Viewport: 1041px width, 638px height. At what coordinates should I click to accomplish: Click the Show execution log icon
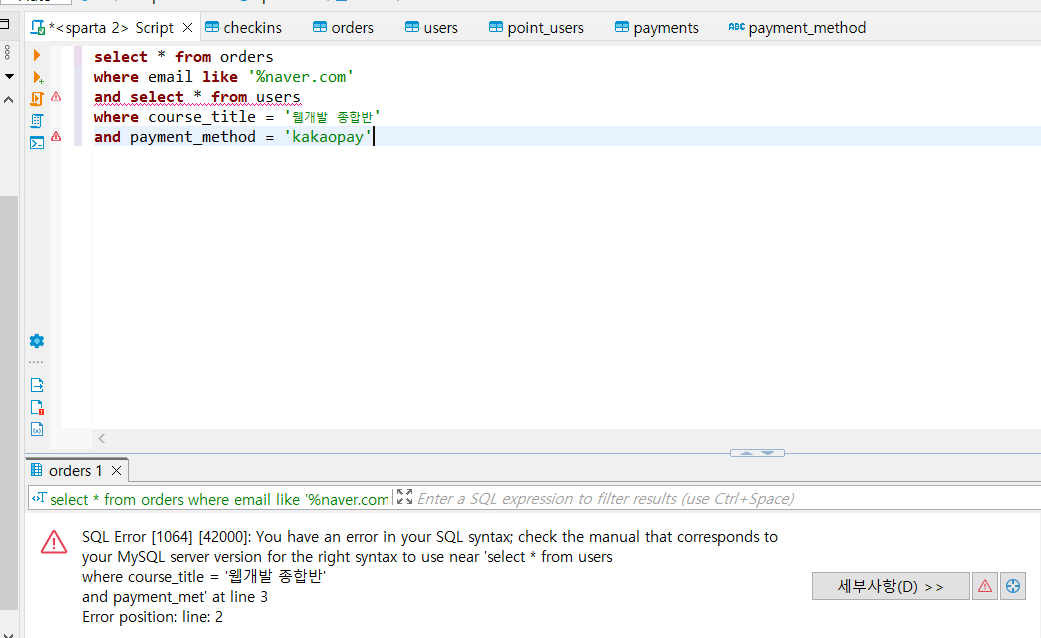coord(37,408)
